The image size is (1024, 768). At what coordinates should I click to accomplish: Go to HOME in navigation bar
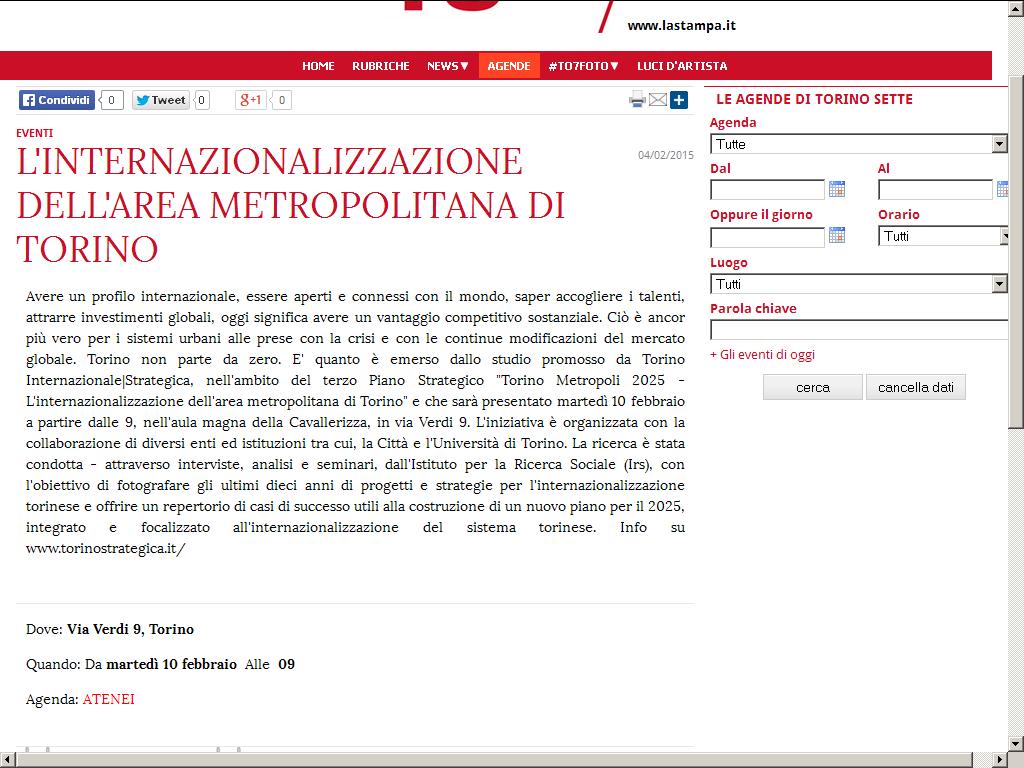(x=318, y=66)
